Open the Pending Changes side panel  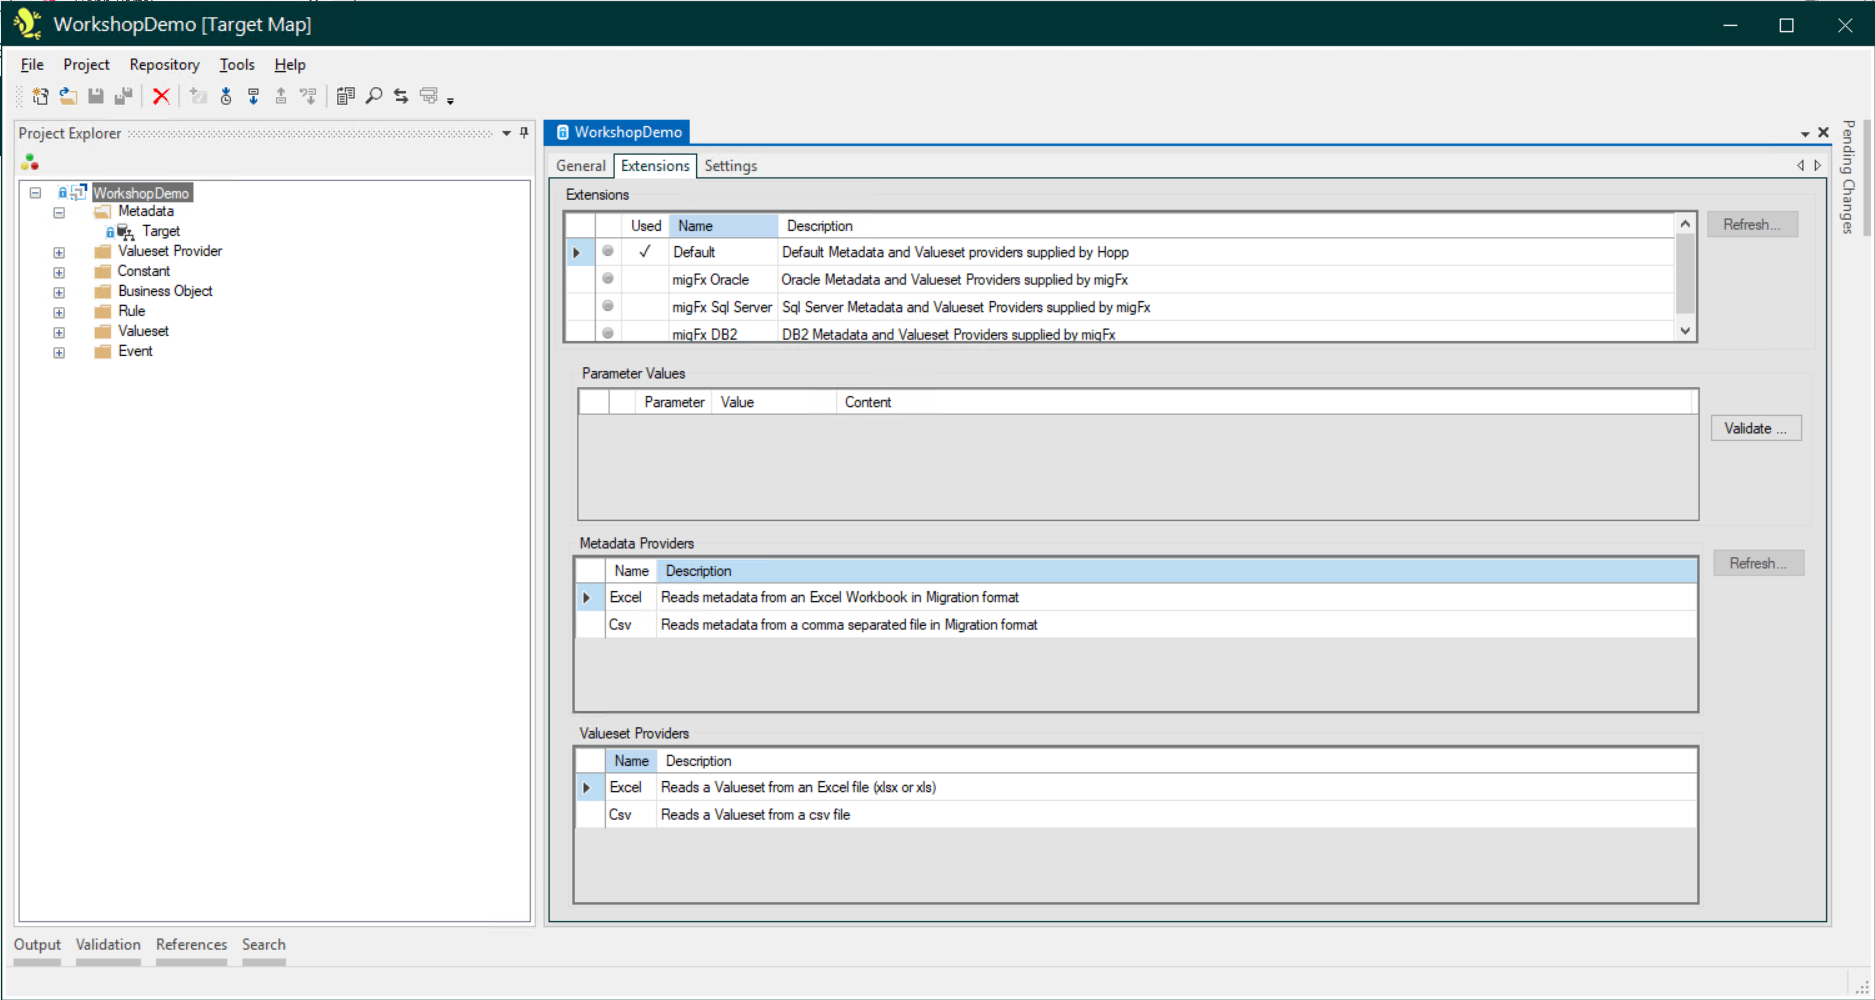click(x=1848, y=177)
